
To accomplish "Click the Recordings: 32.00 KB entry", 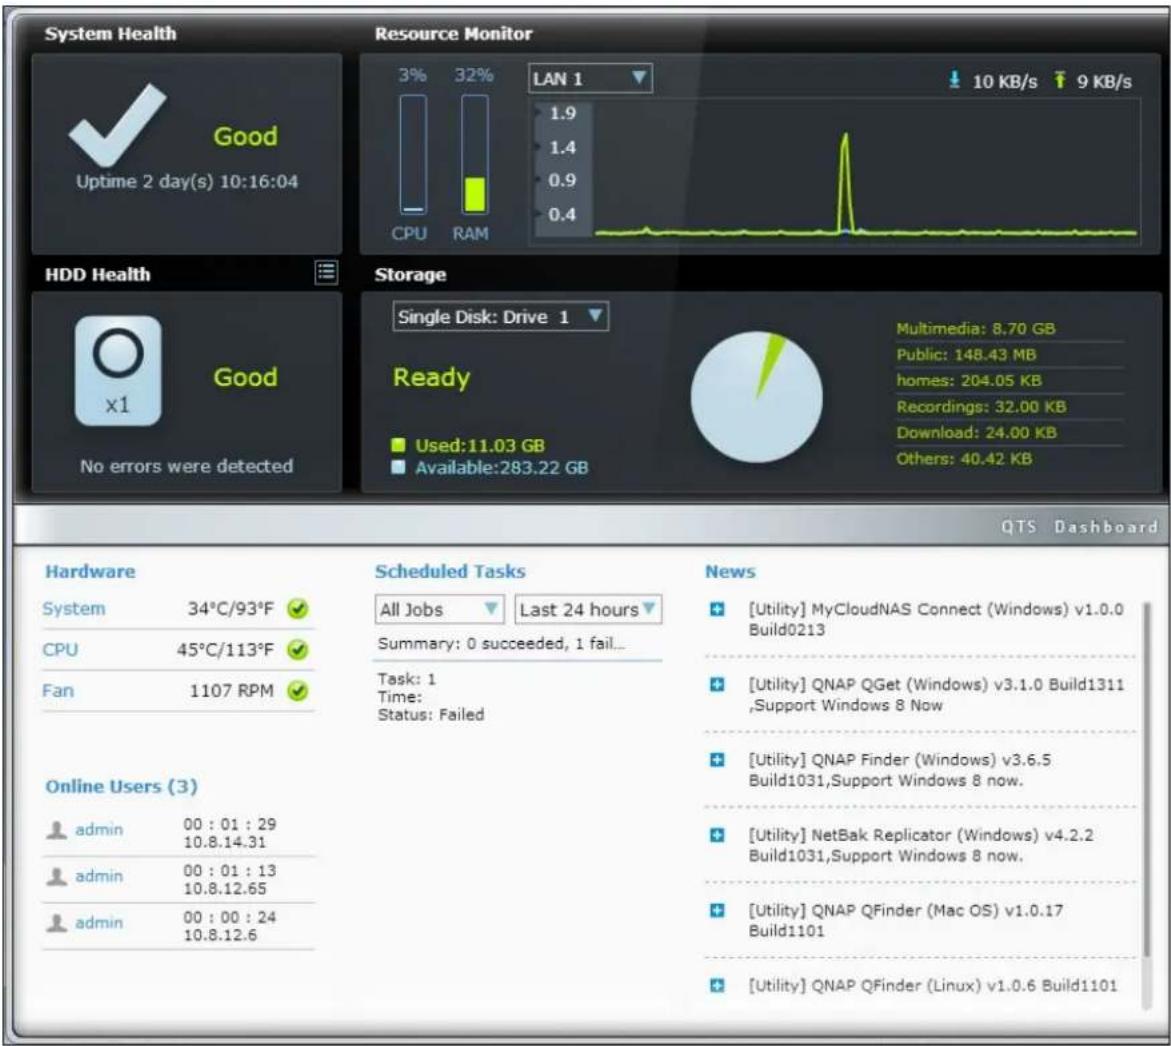I will click(x=981, y=407).
